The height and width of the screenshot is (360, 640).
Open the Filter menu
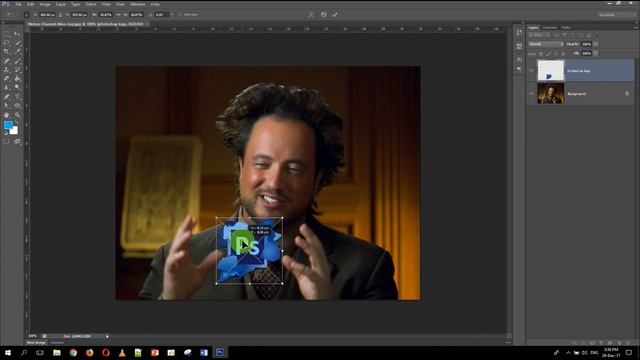(106, 4)
